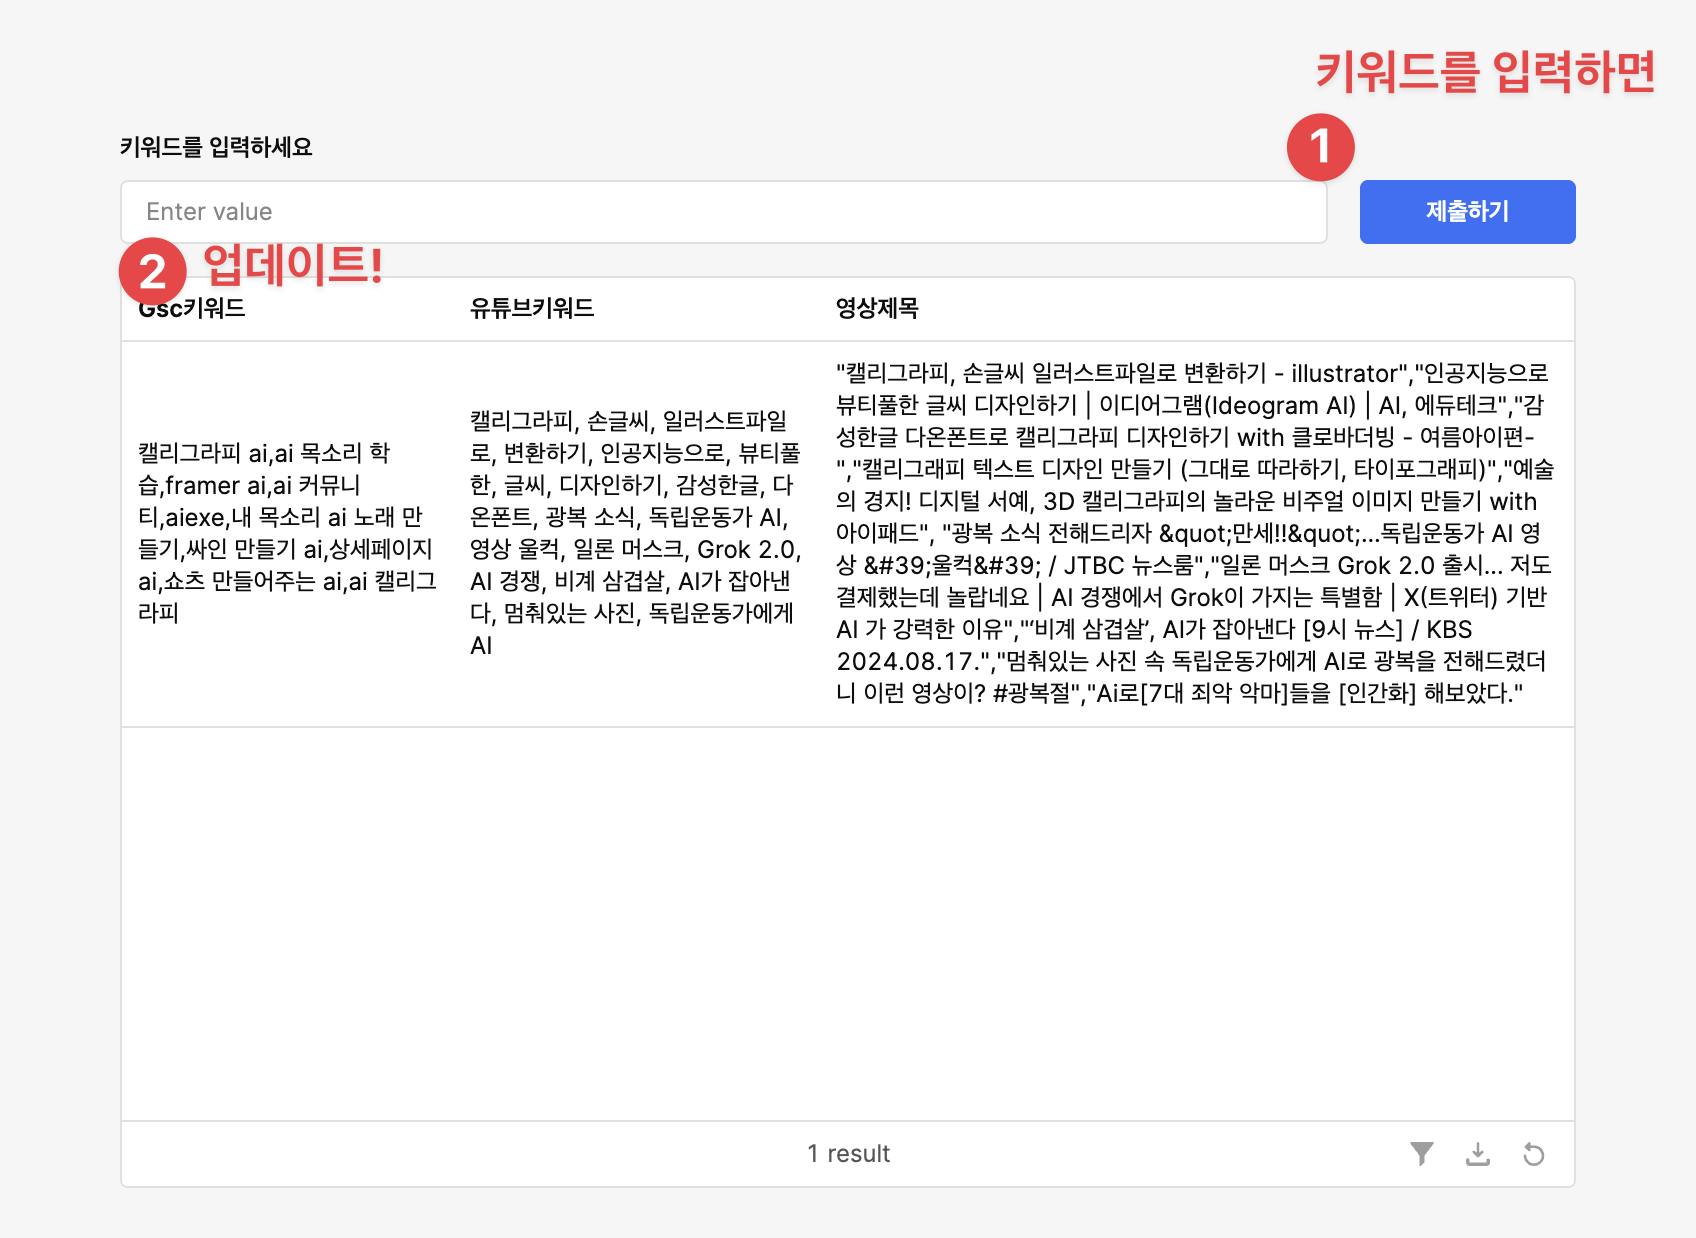Click the red number 2 badge
Viewport: 1696px width, 1238px height.
pos(153,271)
